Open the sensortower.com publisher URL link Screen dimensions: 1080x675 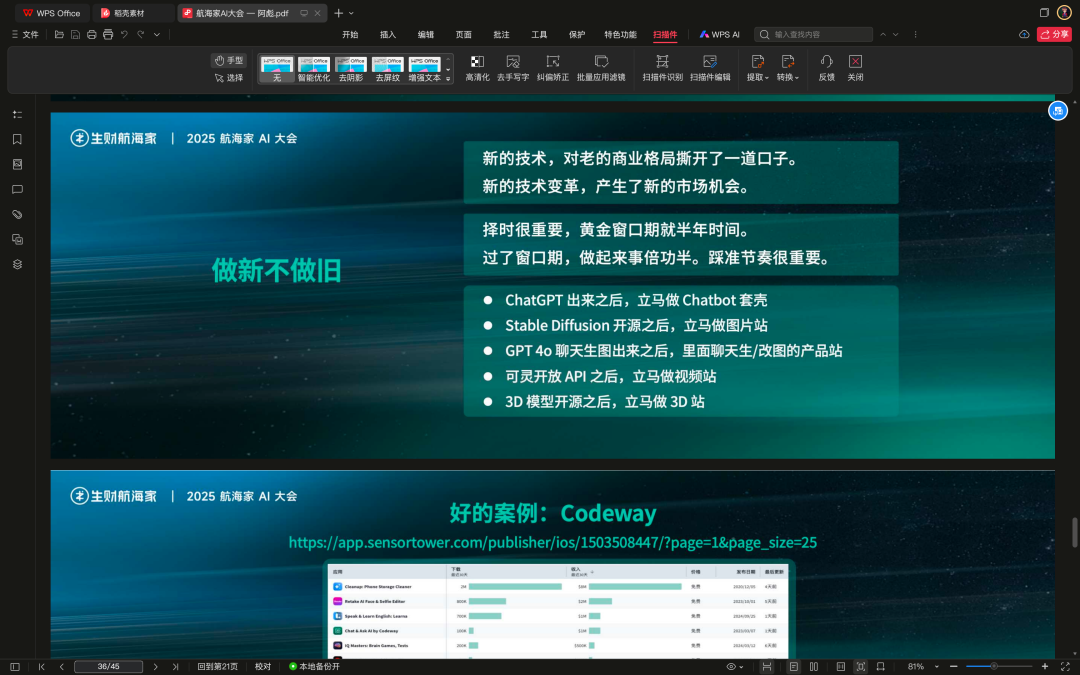pos(552,543)
